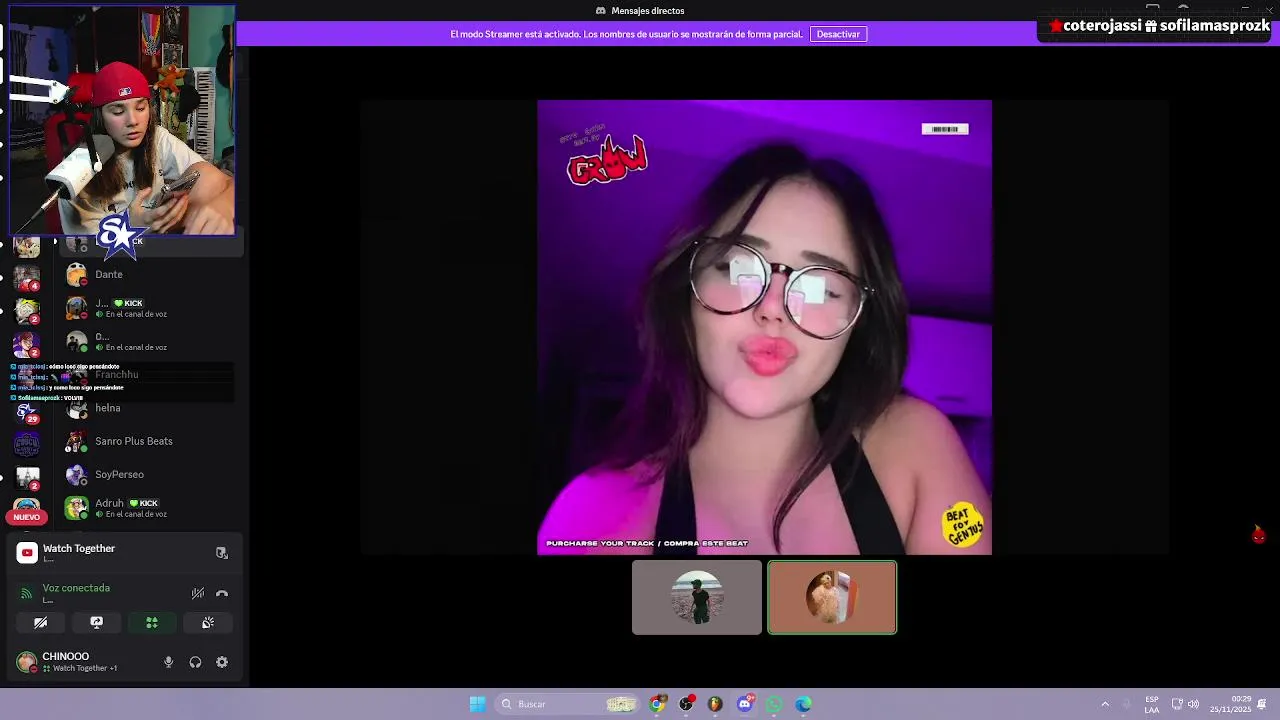Open the helna direct message
Viewport: 1280px width, 720px height.
point(150,408)
